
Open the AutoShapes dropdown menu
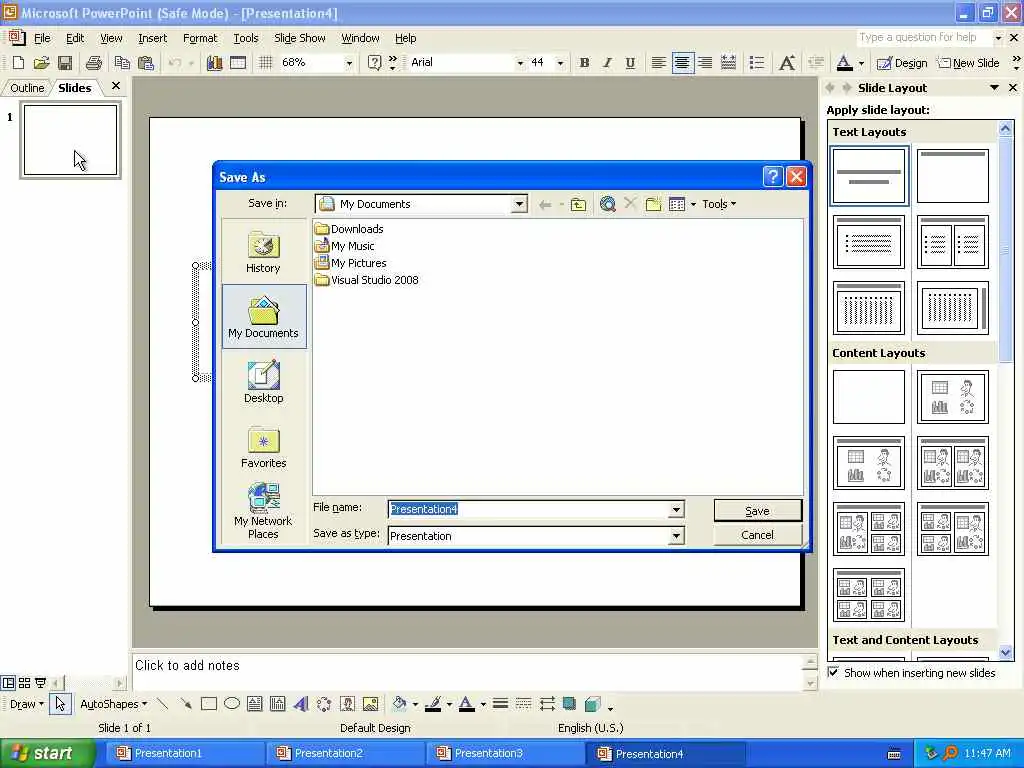tap(114, 704)
